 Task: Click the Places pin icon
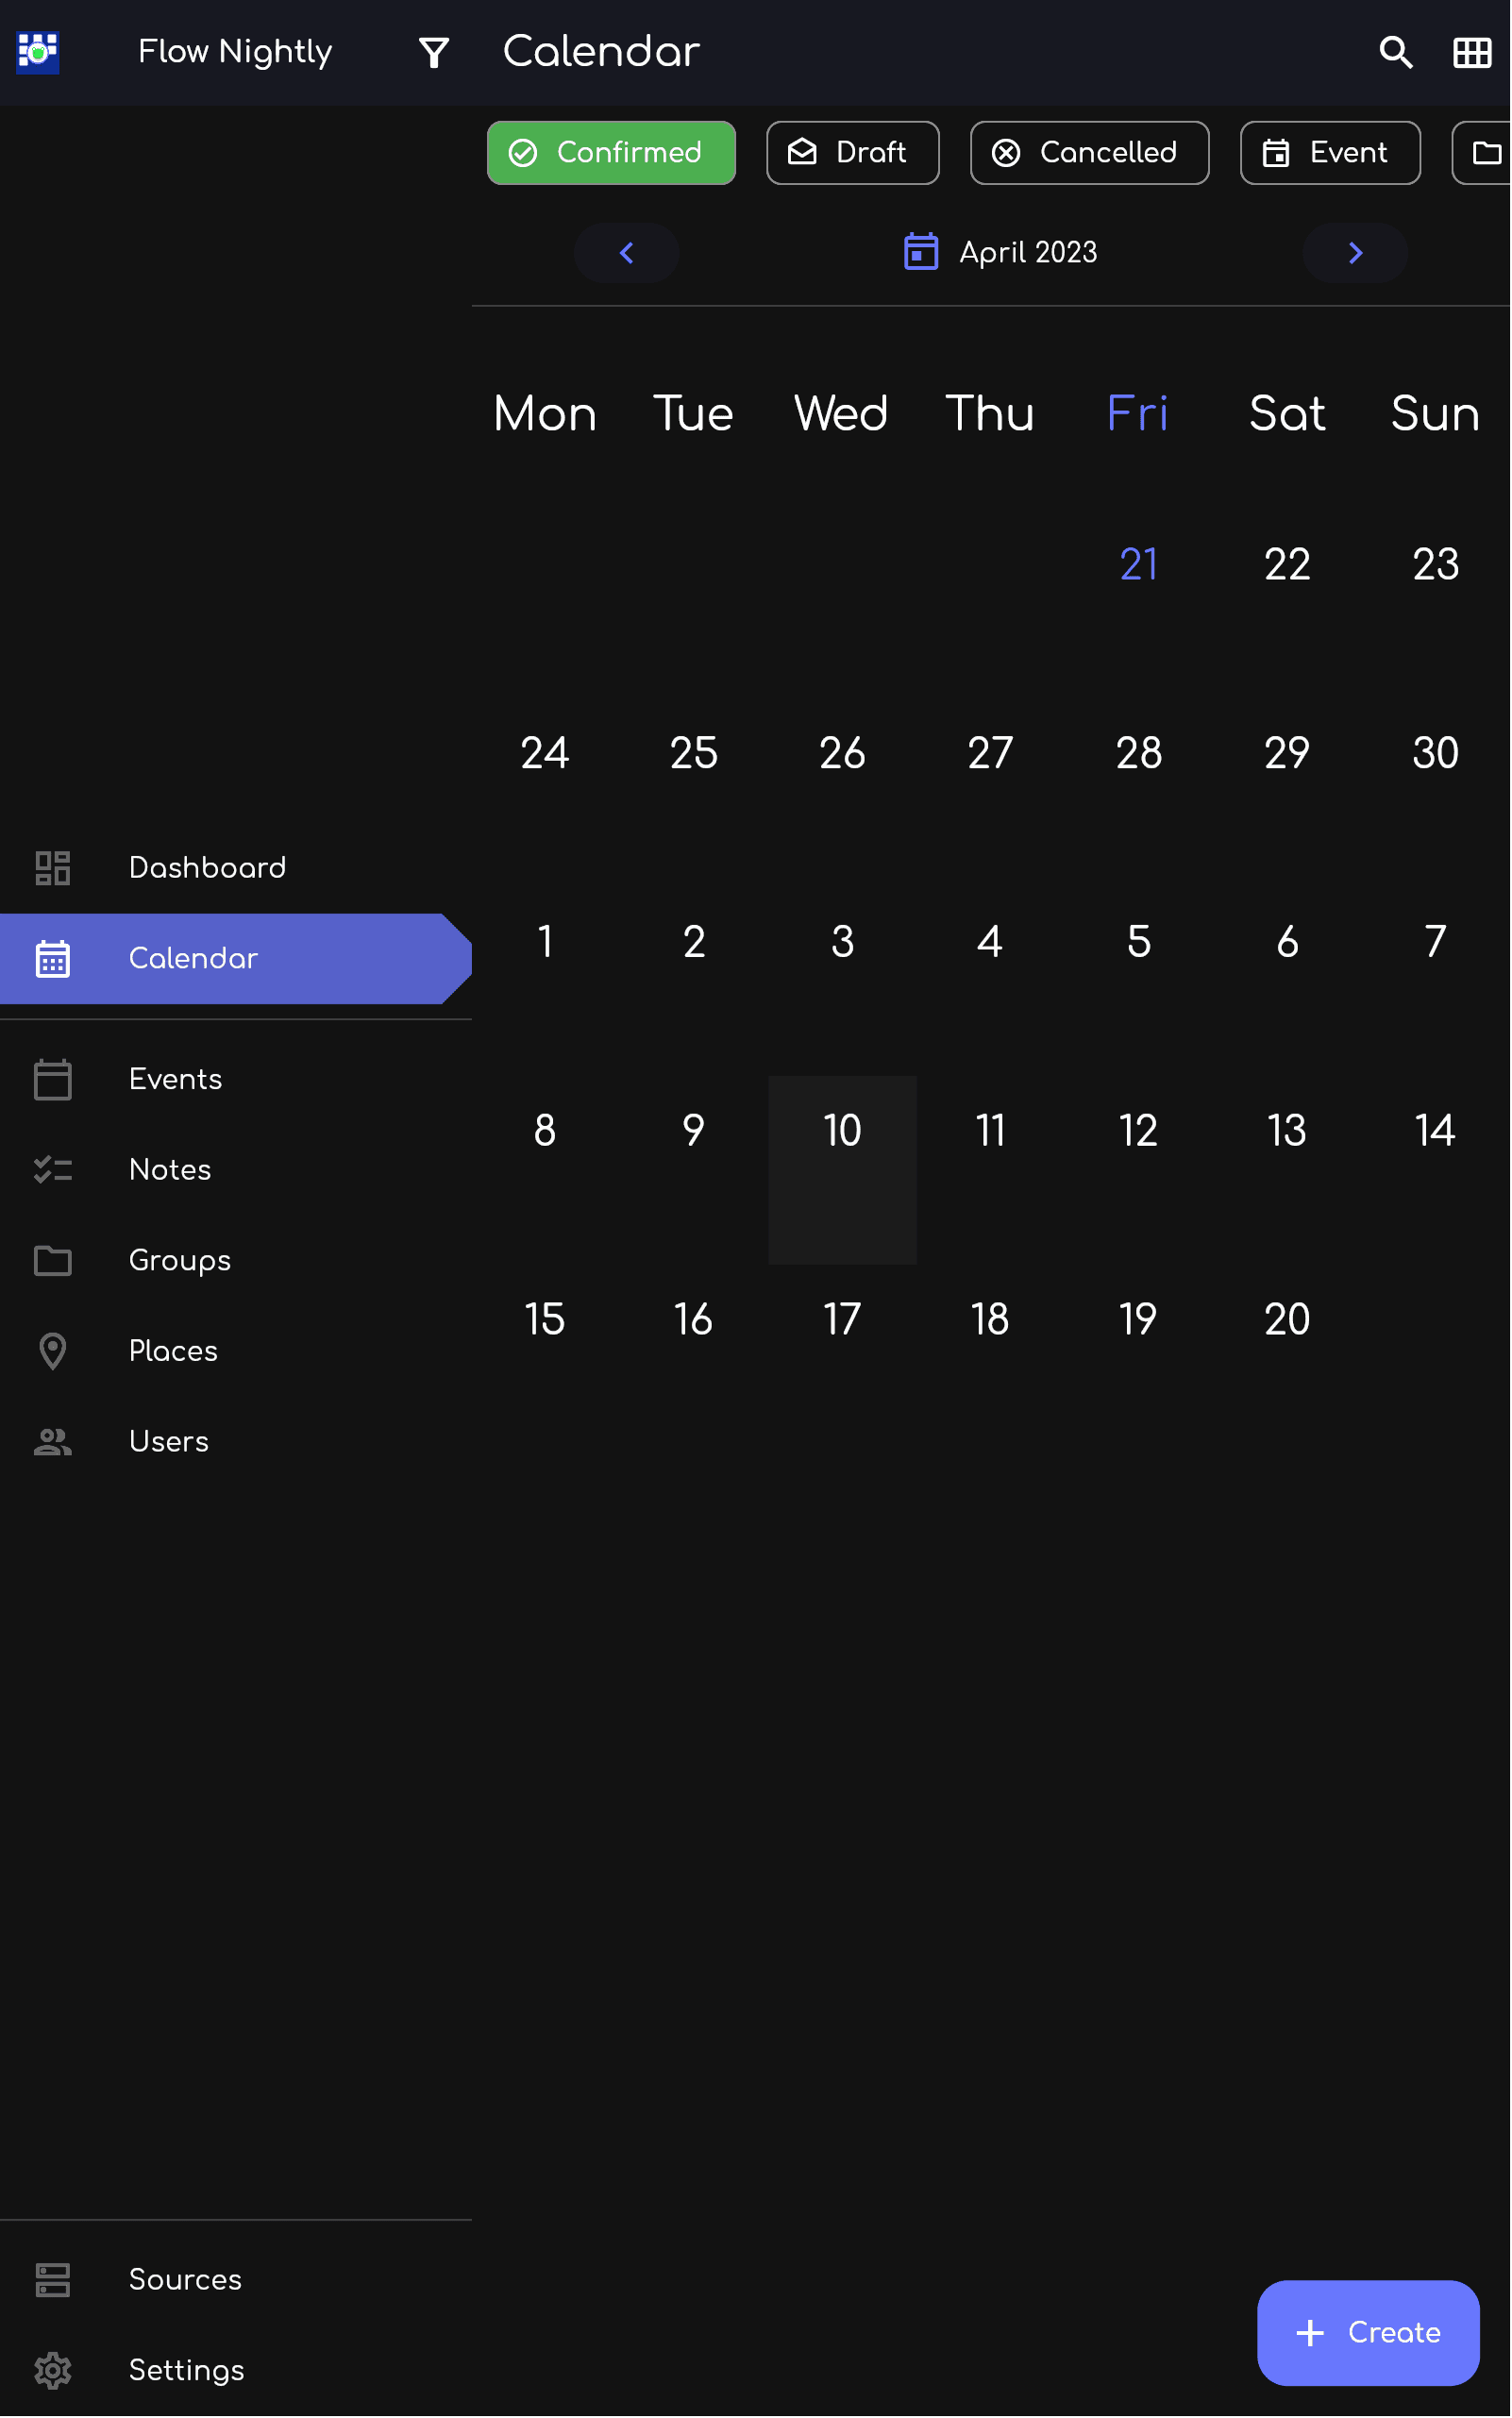click(53, 1350)
